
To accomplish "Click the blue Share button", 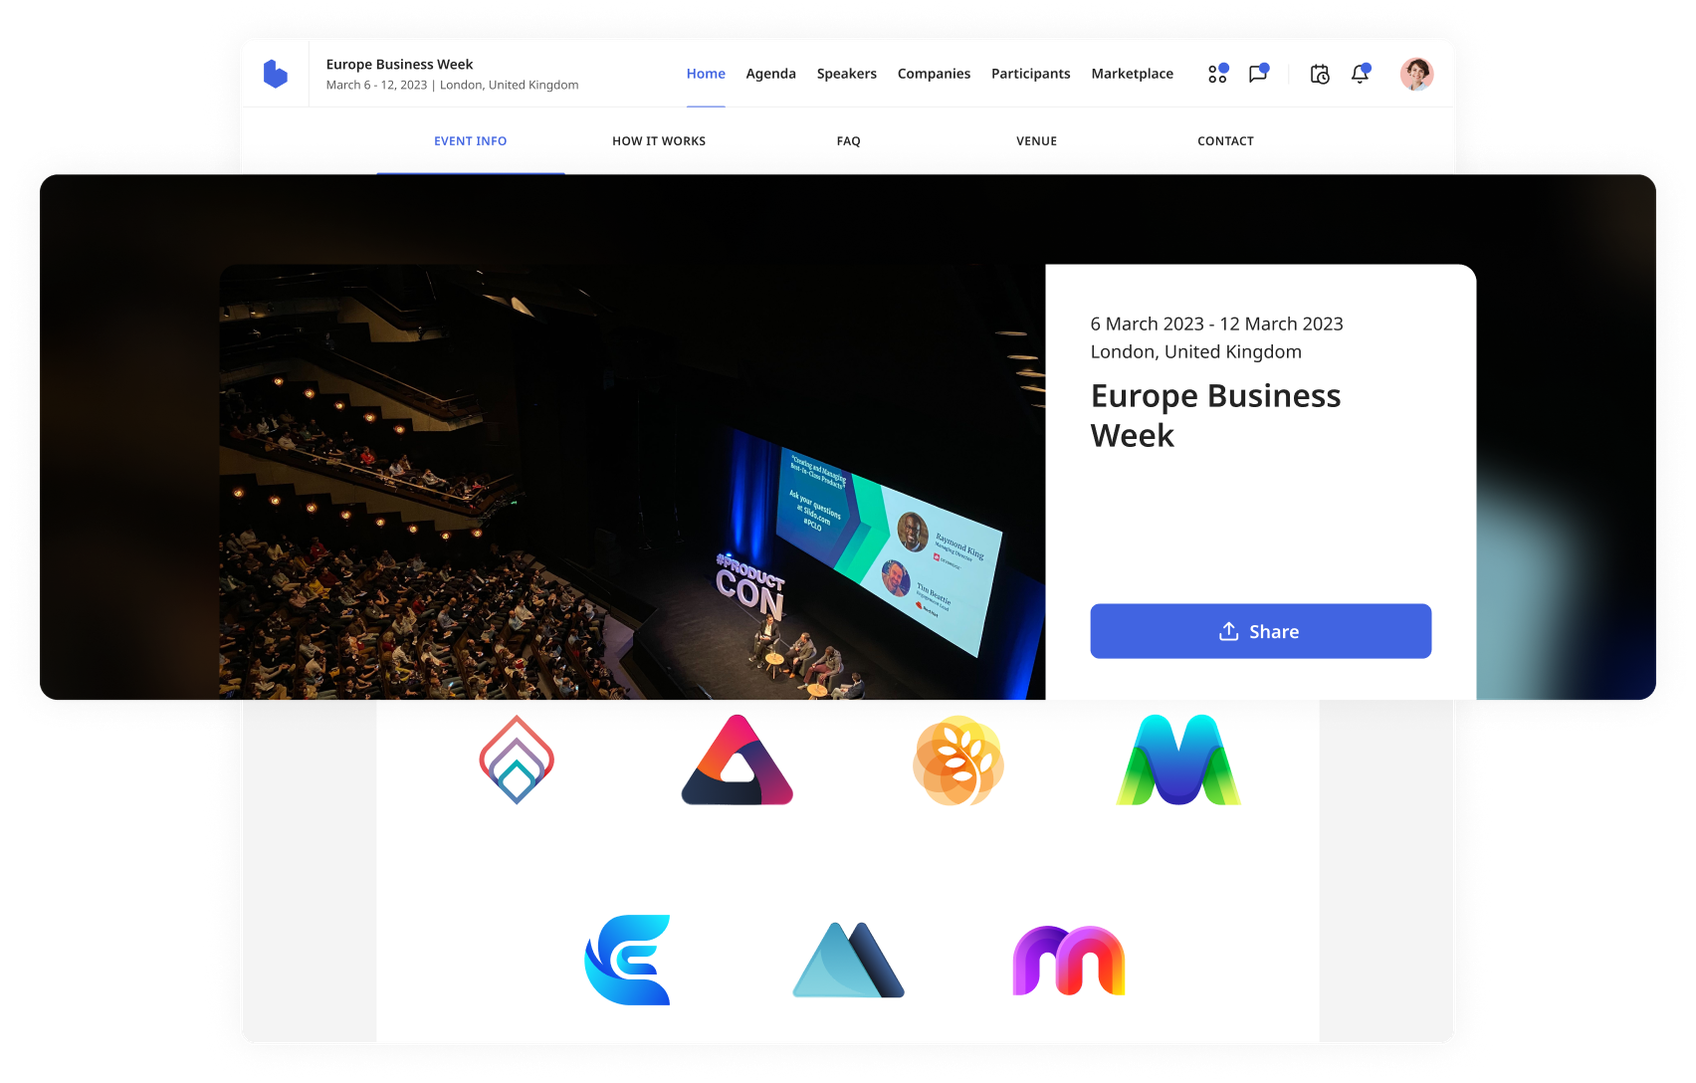I will pyautogui.click(x=1260, y=631).
